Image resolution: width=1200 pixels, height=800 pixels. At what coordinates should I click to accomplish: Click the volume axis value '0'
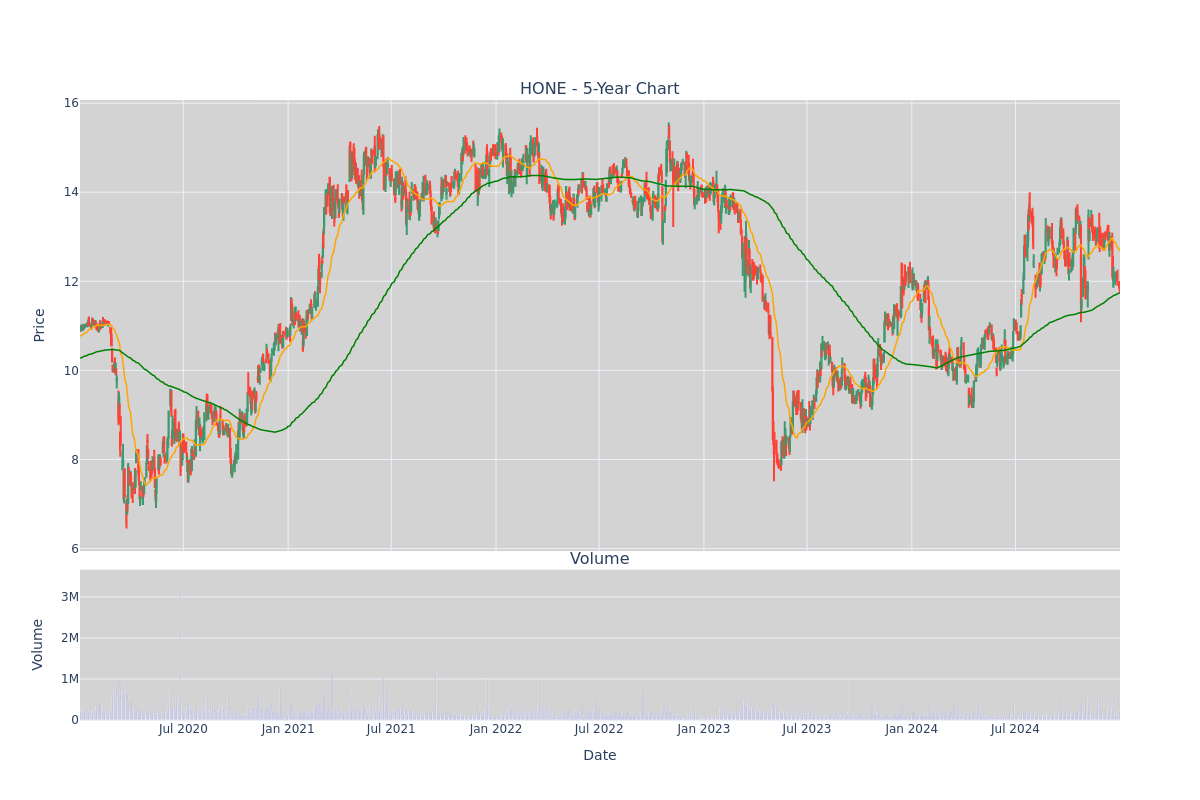[x=75, y=720]
